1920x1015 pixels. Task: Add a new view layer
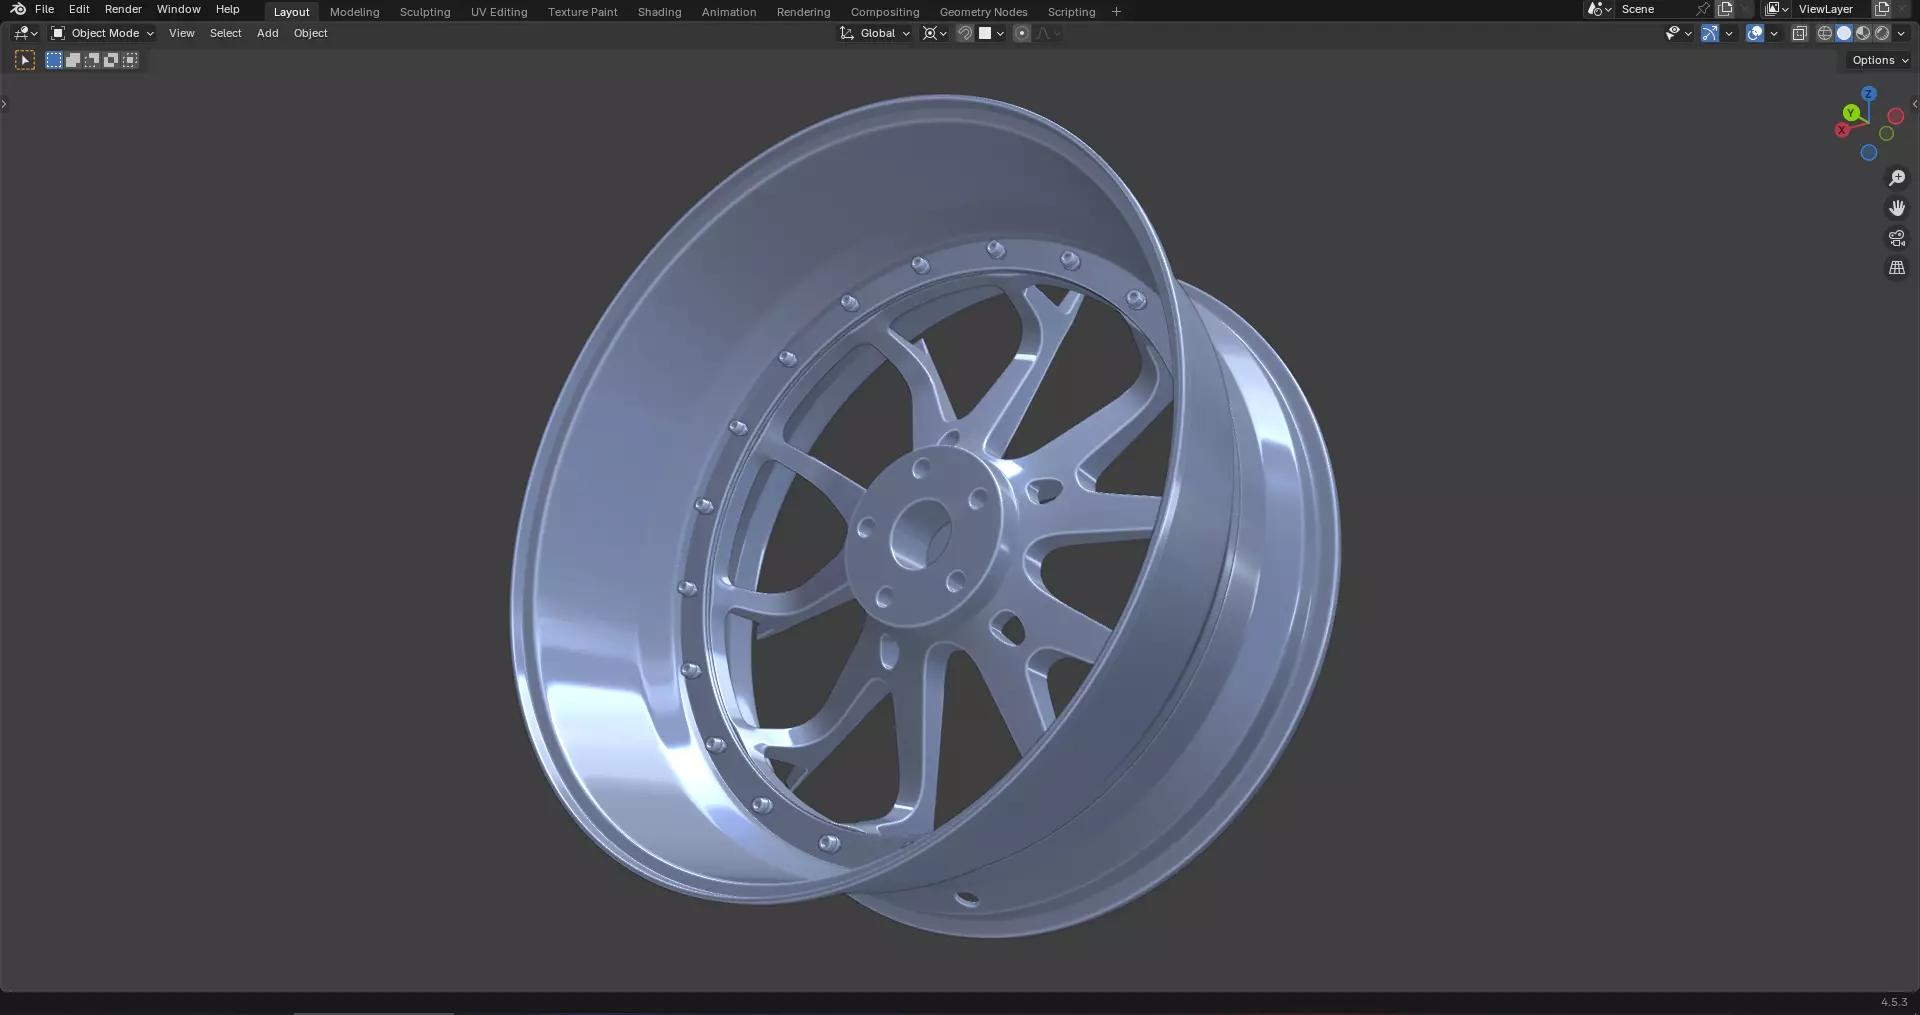coord(1881,9)
